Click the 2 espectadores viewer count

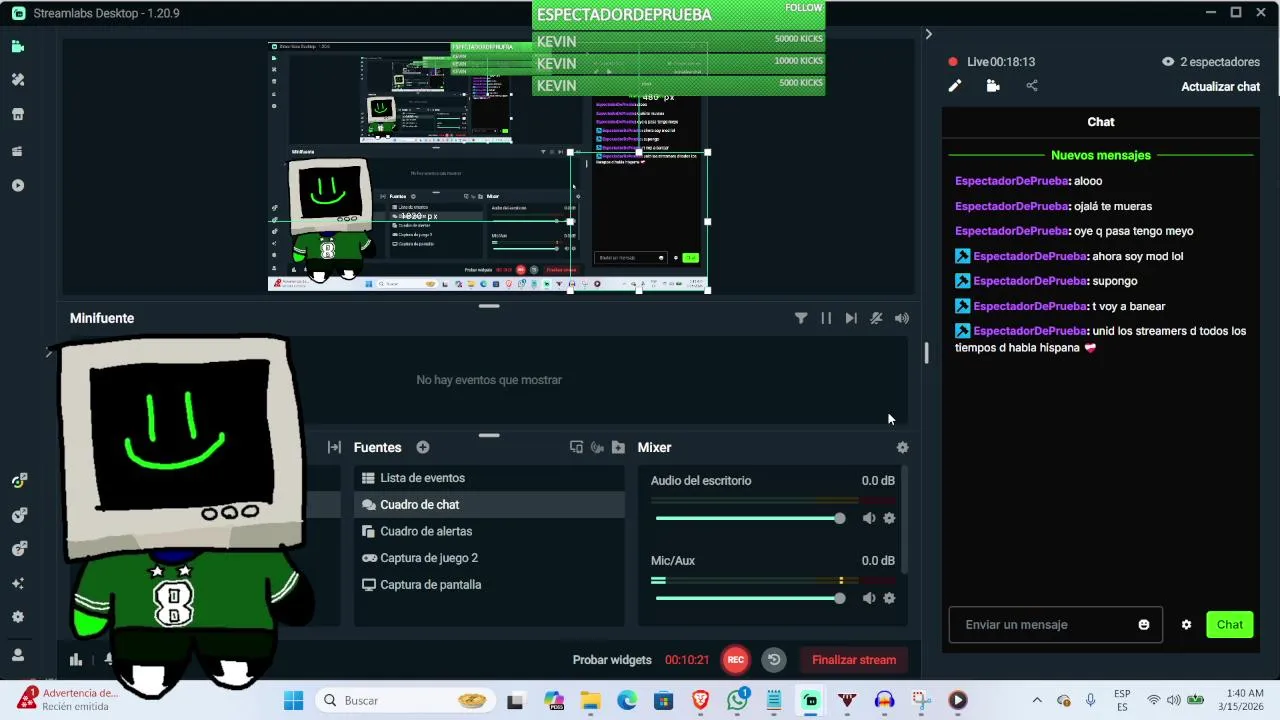pos(1210,62)
